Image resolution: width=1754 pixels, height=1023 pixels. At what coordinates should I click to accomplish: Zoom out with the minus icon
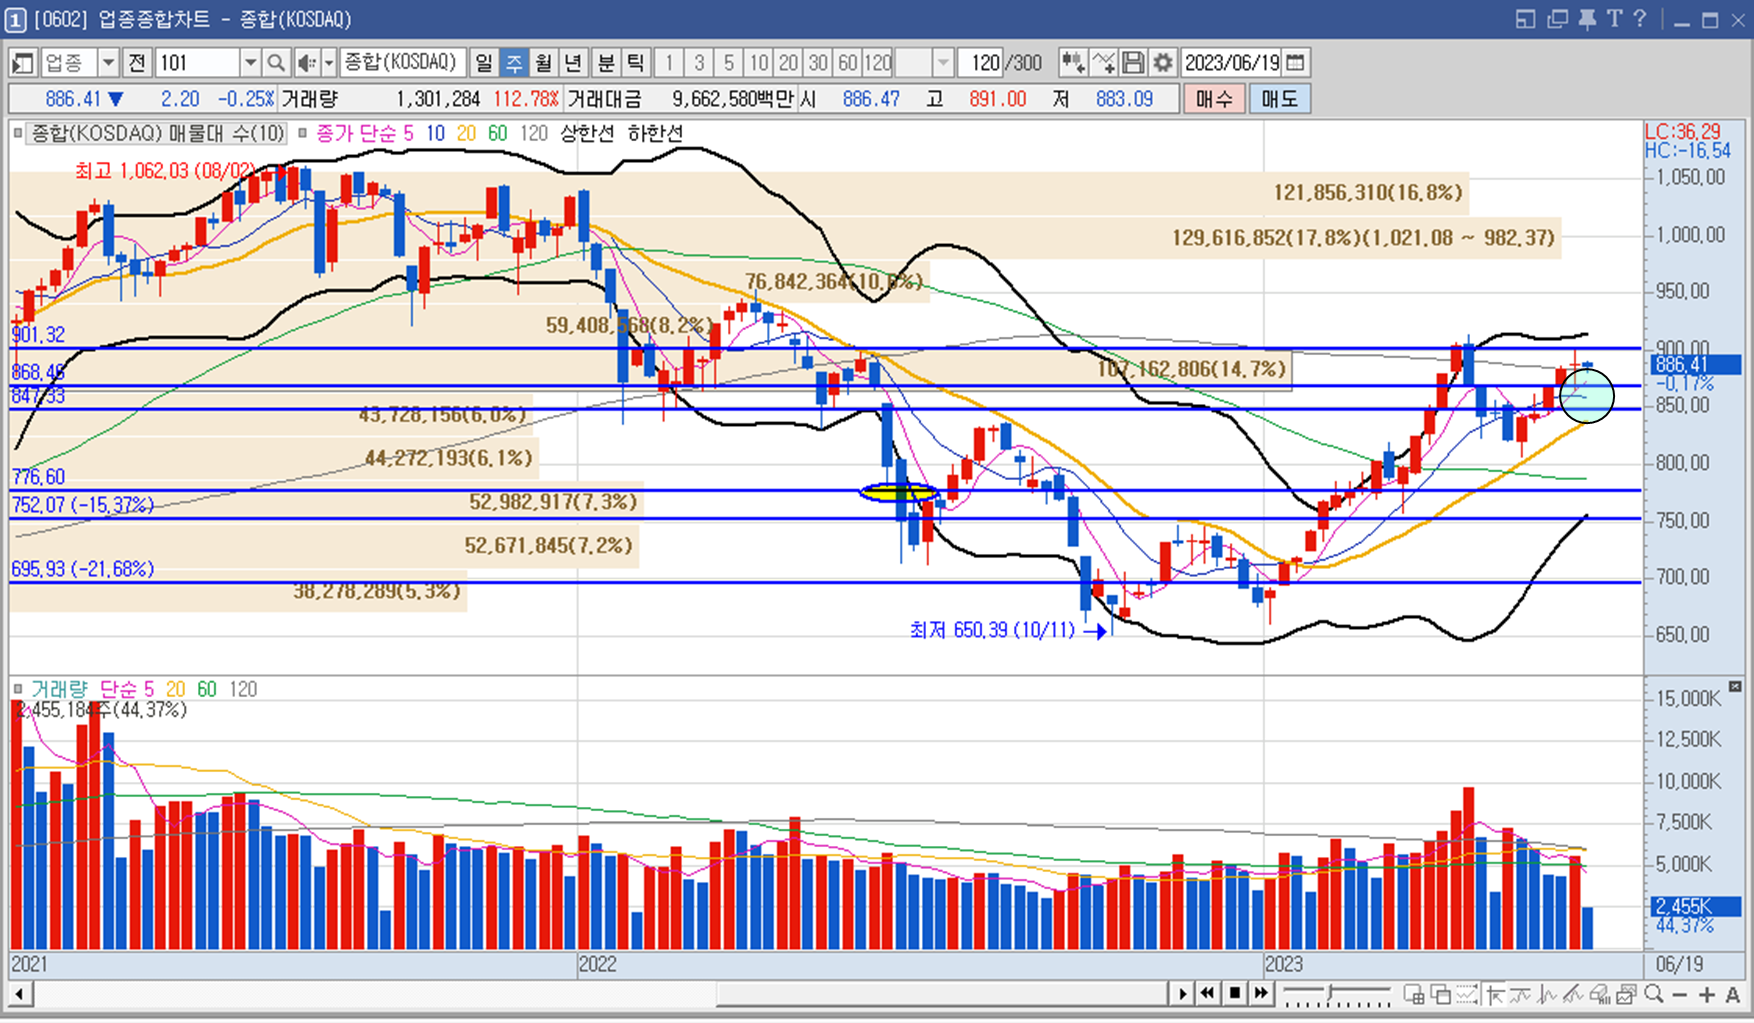tap(1680, 995)
